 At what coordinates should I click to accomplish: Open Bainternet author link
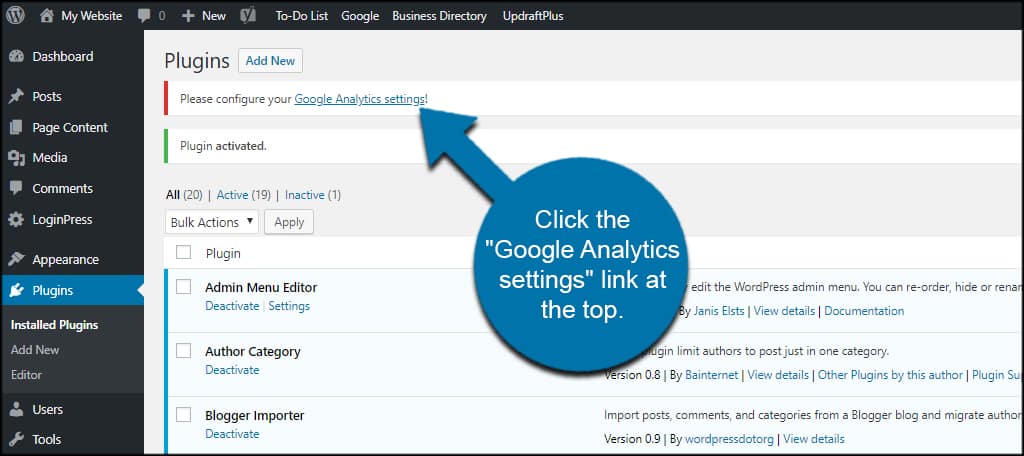pyautogui.click(x=711, y=375)
